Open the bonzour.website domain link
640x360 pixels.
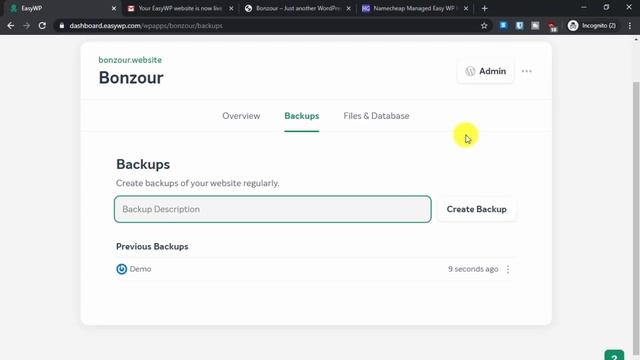click(x=130, y=60)
